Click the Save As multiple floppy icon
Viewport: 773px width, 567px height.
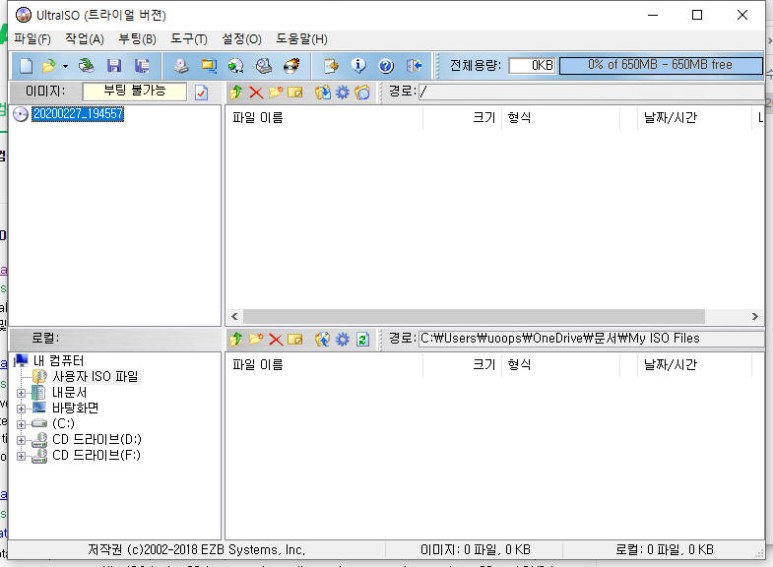coord(142,66)
